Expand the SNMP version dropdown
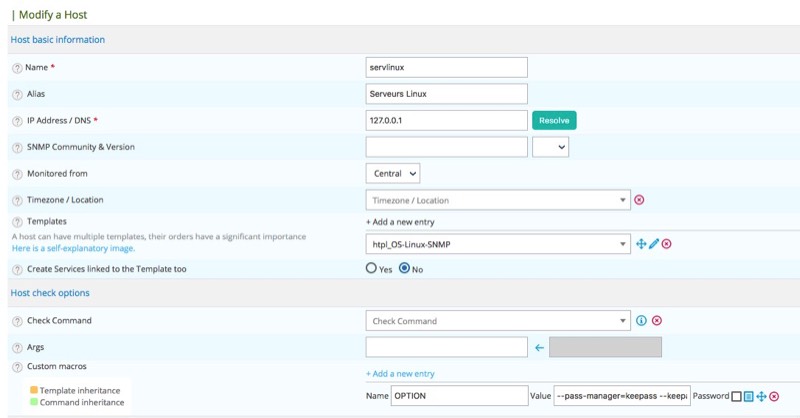The image size is (800, 418). [x=550, y=147]
